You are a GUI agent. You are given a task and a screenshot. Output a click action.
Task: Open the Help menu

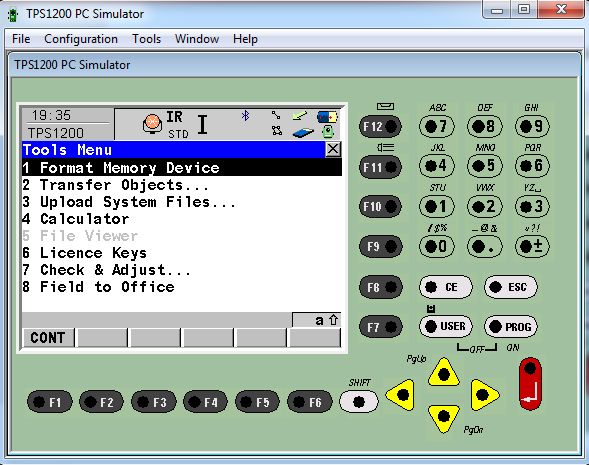coord(245,39)
